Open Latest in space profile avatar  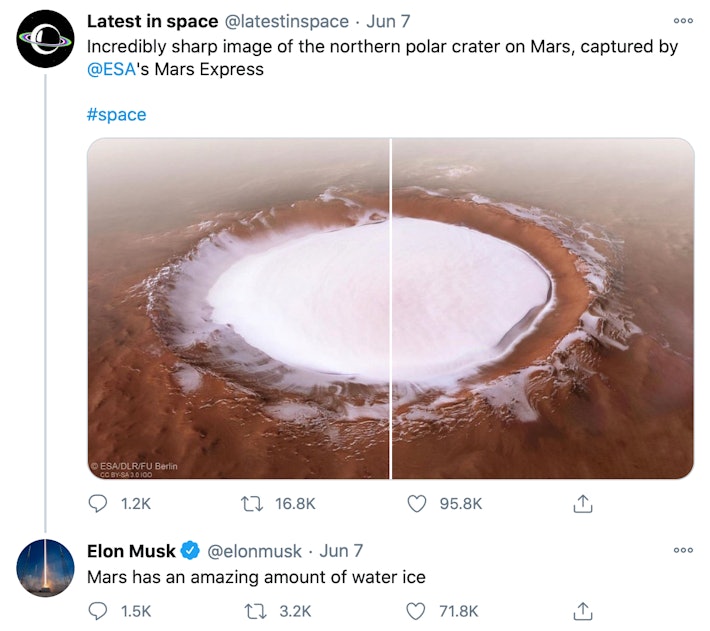(x=44, y=39)
